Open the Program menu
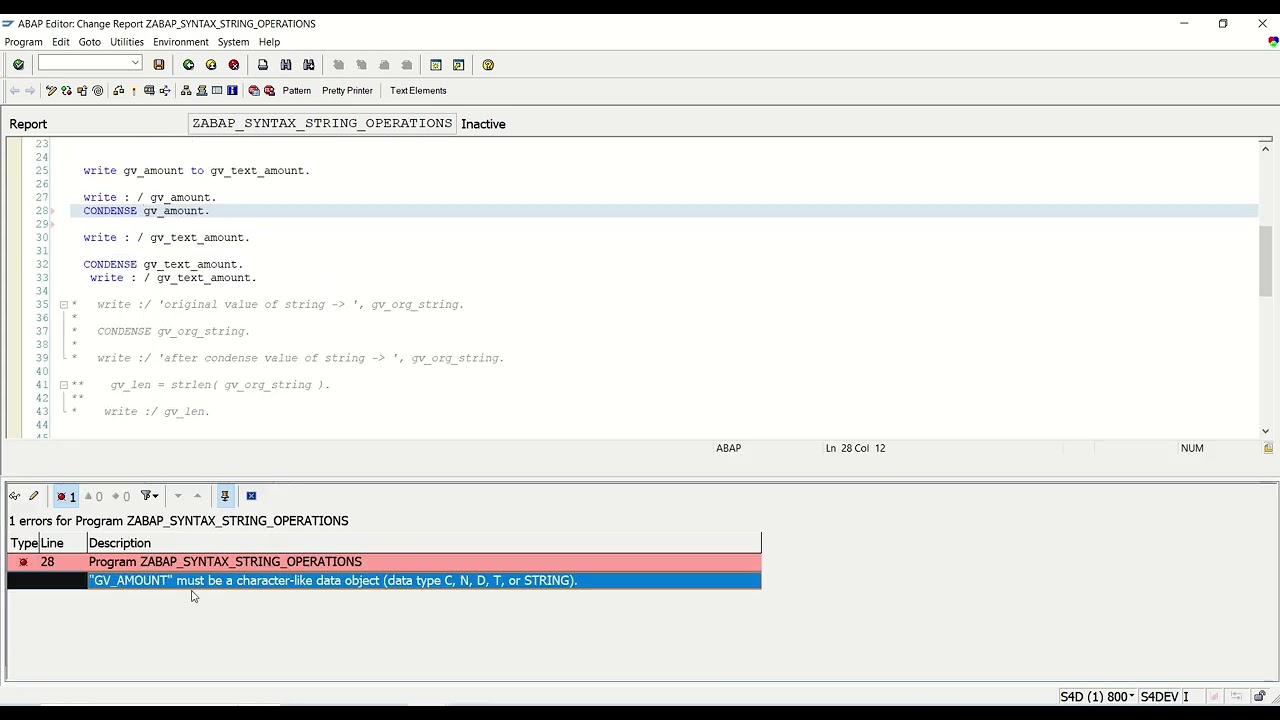Image resolution: width=1280 pixels, height=720 pixels. [x=24, y=42]
